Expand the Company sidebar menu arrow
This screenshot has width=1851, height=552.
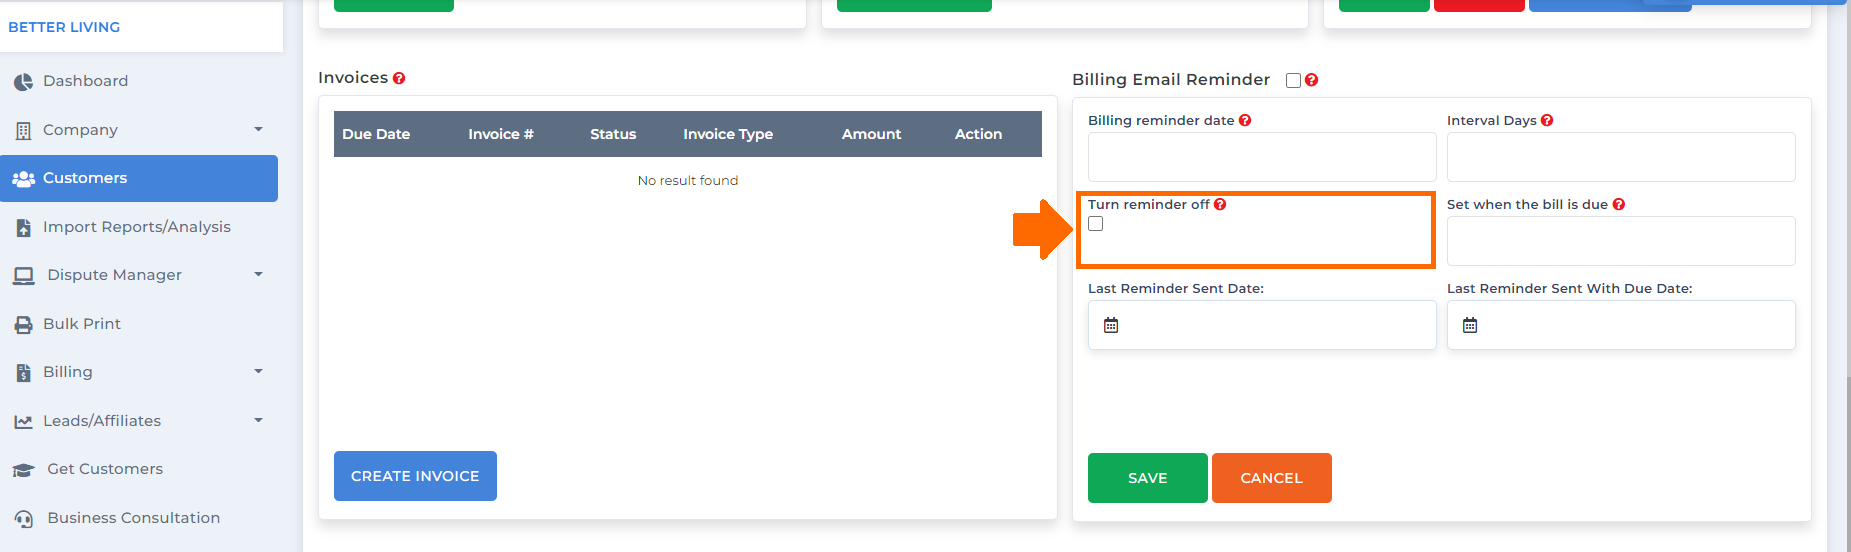pyautogui.click(x=258, y=129)
